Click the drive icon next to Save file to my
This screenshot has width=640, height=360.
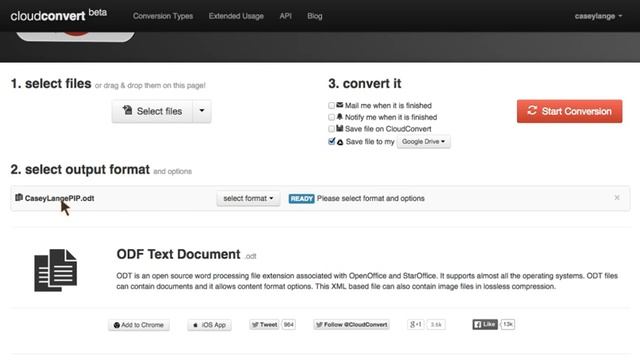coord(340,142)
